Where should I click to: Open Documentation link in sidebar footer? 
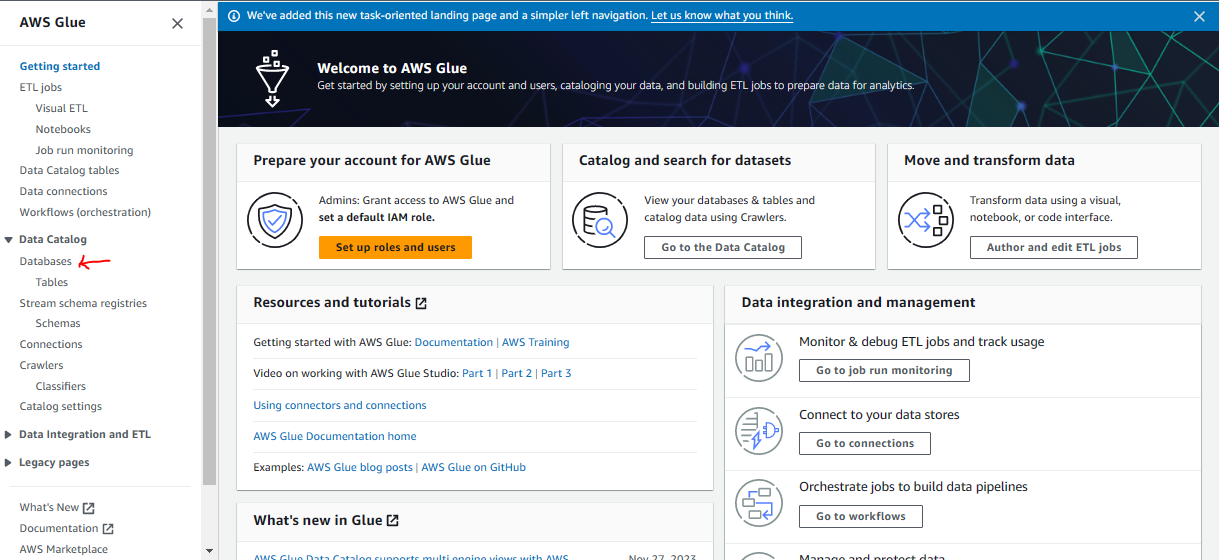click(59, 529)
